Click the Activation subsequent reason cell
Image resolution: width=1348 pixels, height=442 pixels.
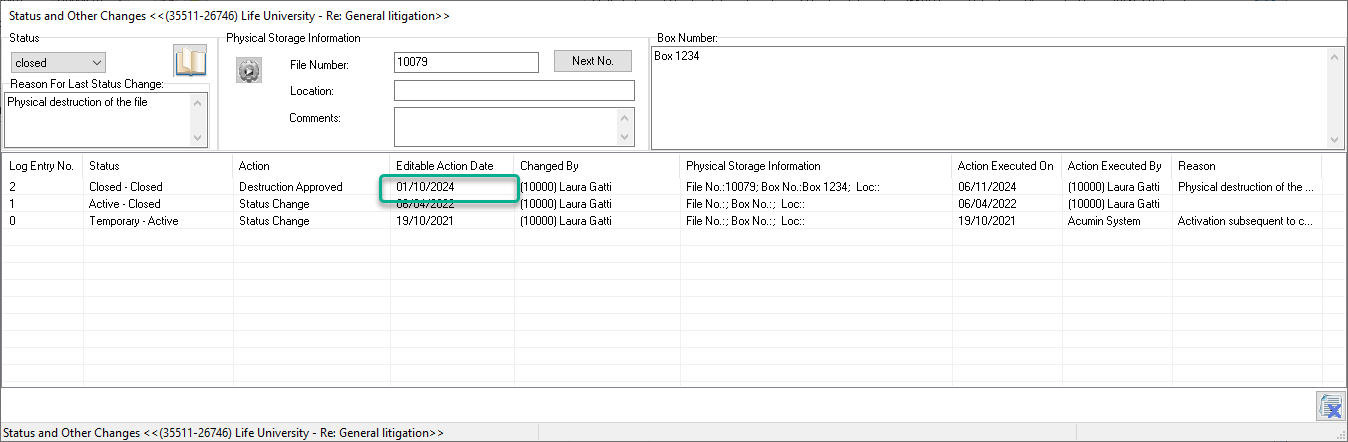[x=1247, y=221]
